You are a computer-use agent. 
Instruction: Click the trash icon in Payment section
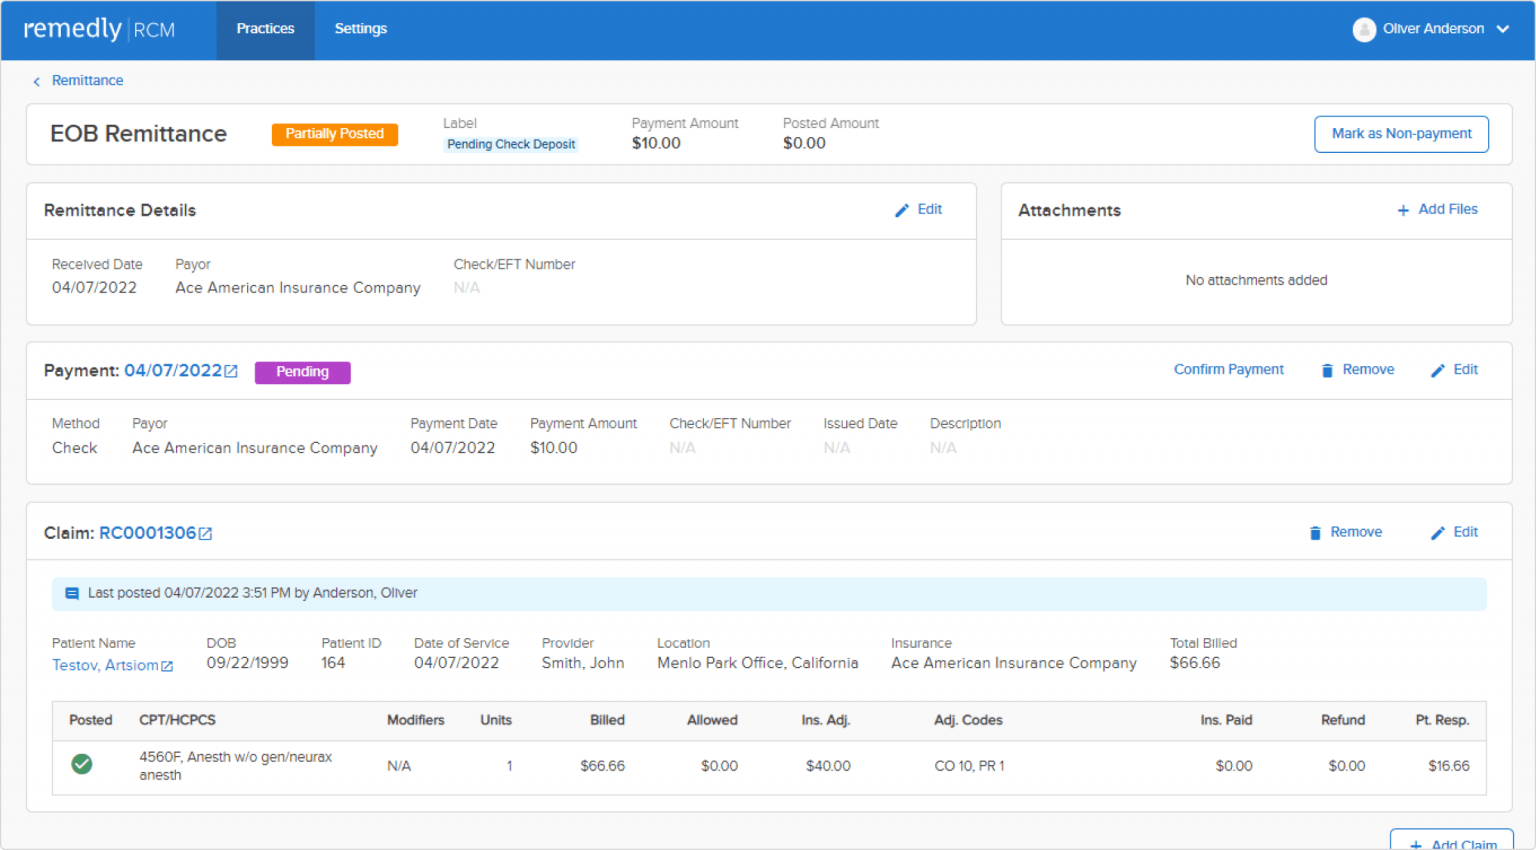click(1327, 370)
